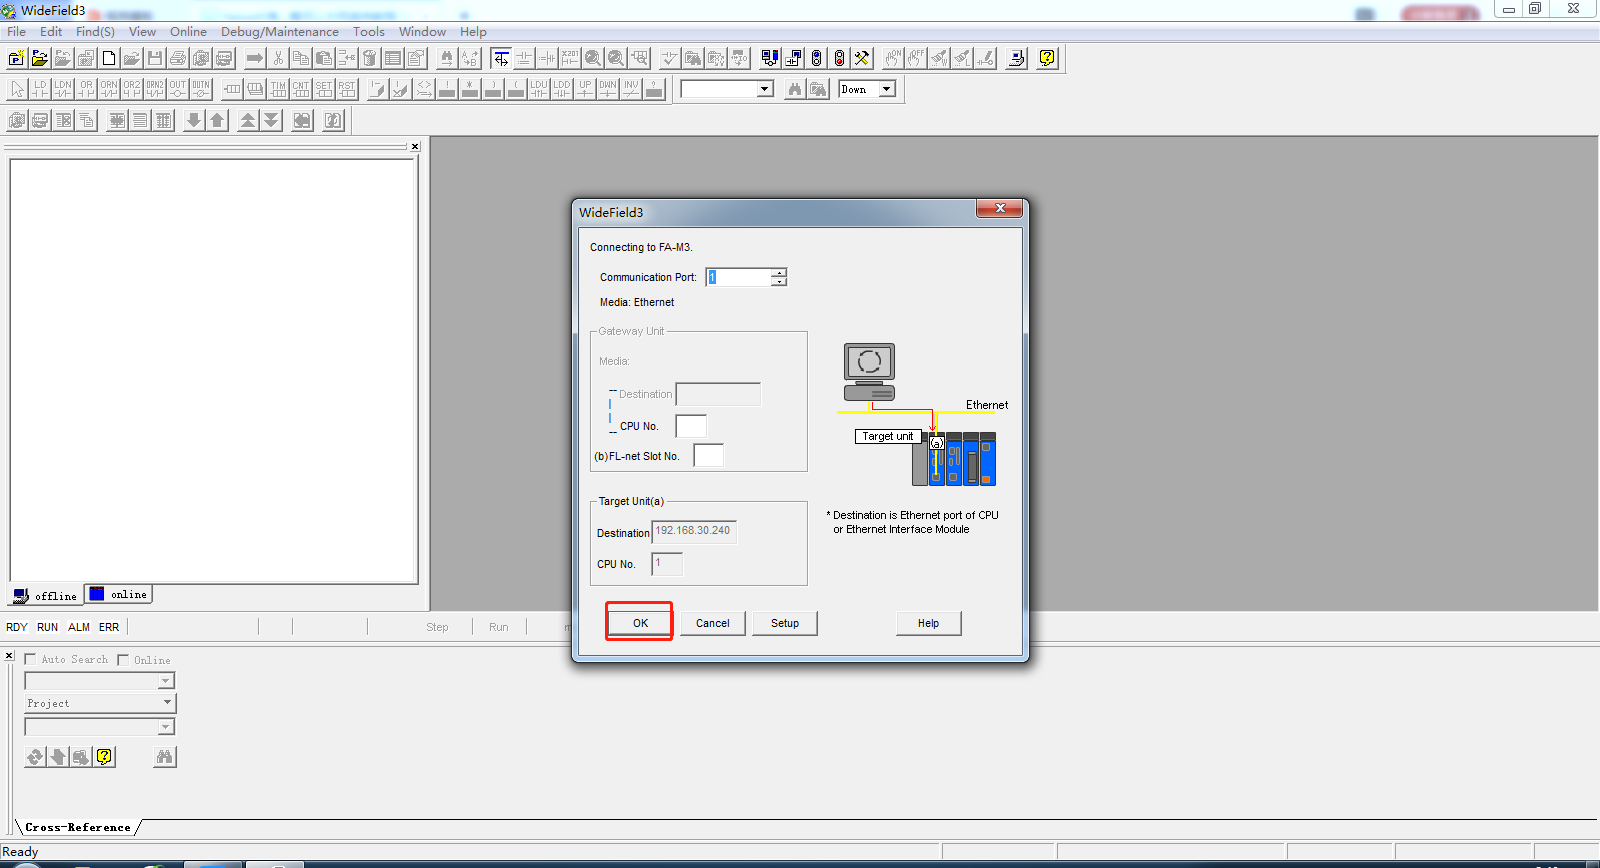Screen dimensions: 1600x868
Task: Click the refresh icon in the Cross-Reference panel
Action: 35,757
